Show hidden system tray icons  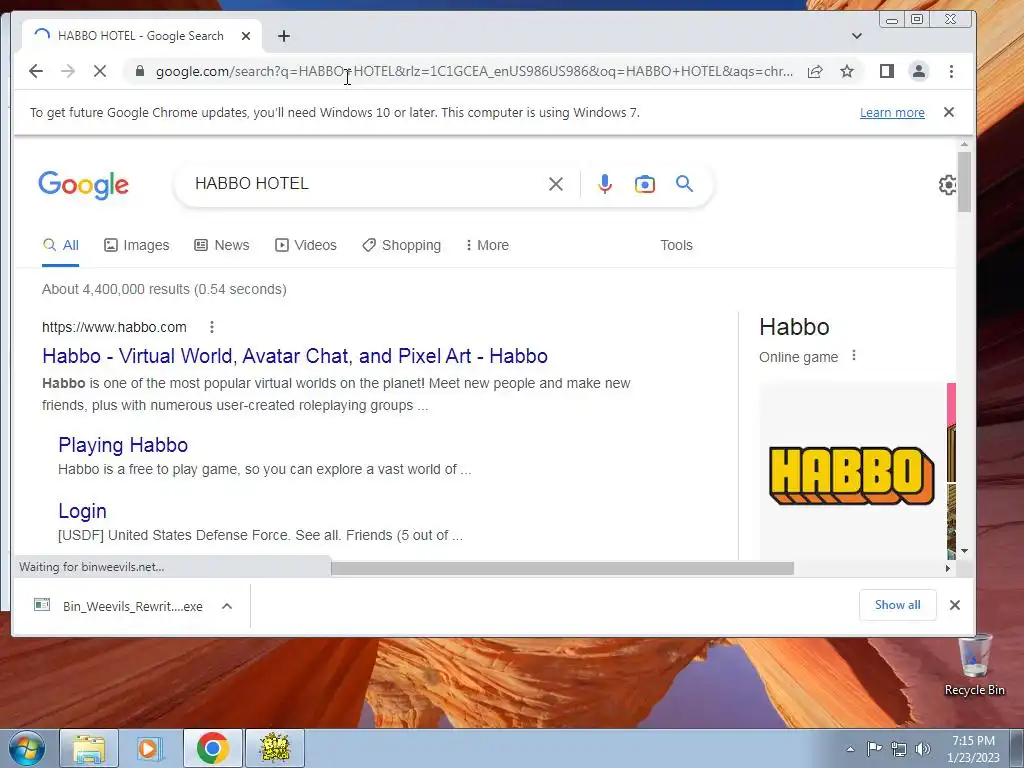point(850,749)
